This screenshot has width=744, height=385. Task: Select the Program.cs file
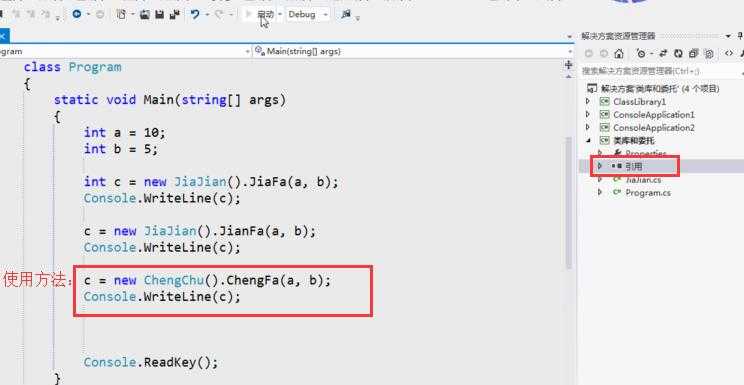click(x=648, y=193)
